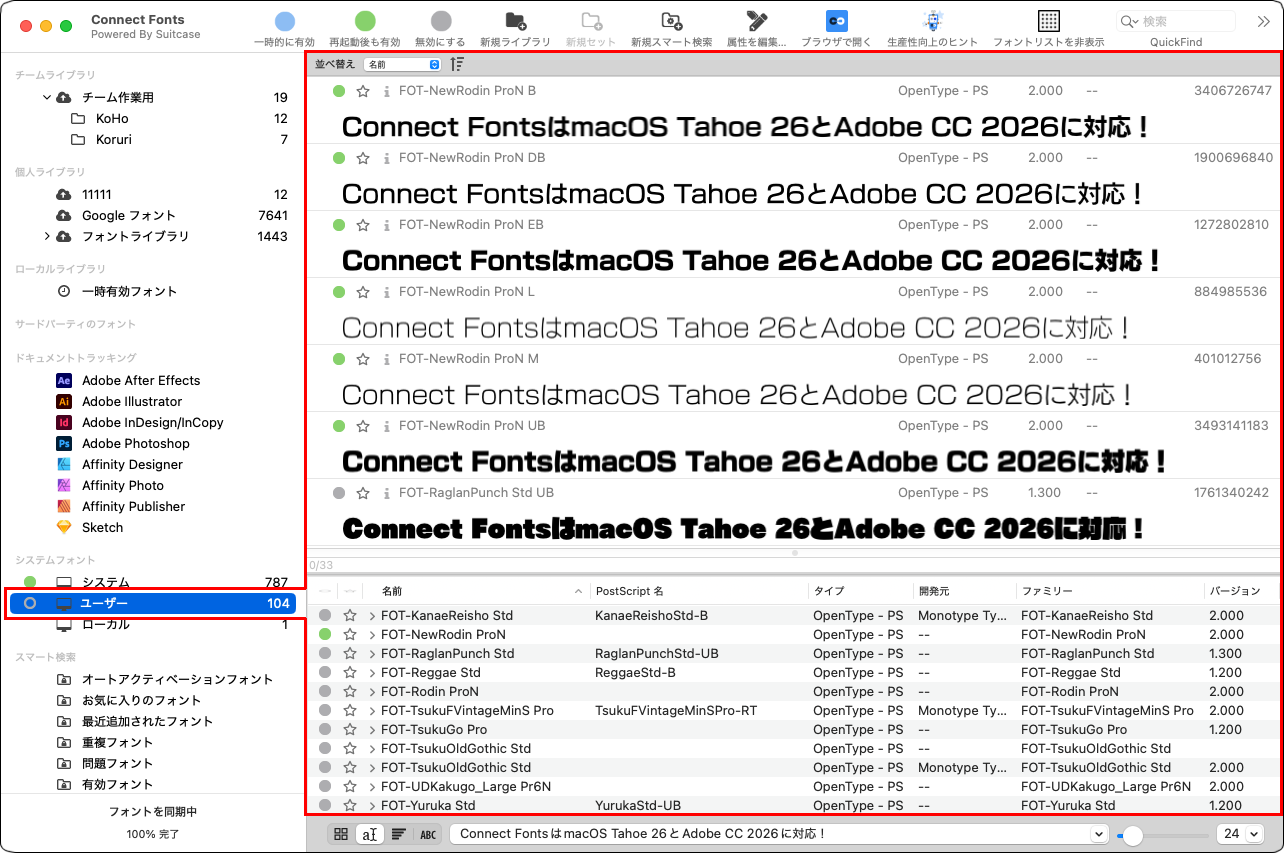
Task: Toggle activation dot for FOT-NewRodin ProN B
Action: pos(339,91)
